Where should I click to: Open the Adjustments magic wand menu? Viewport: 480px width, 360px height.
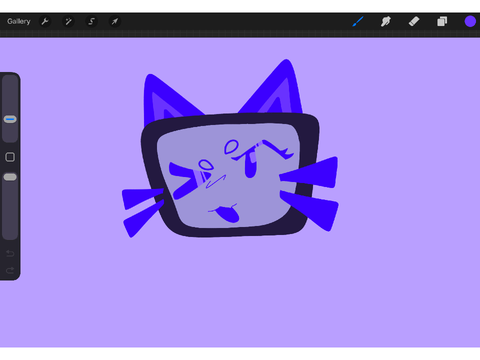pos(68,22)
